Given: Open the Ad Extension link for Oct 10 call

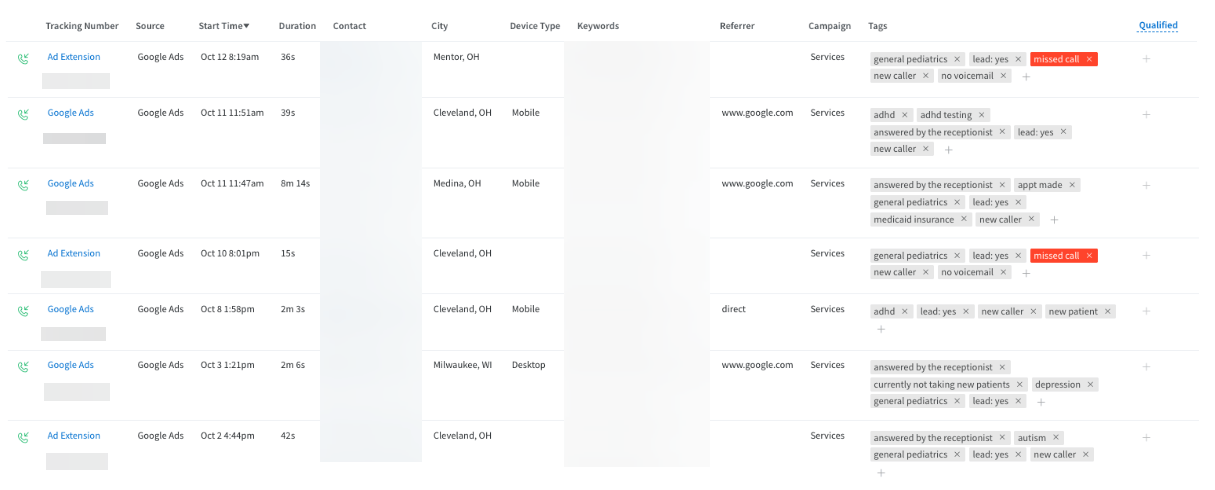Looking at the screenshot, I should point(74,254).
